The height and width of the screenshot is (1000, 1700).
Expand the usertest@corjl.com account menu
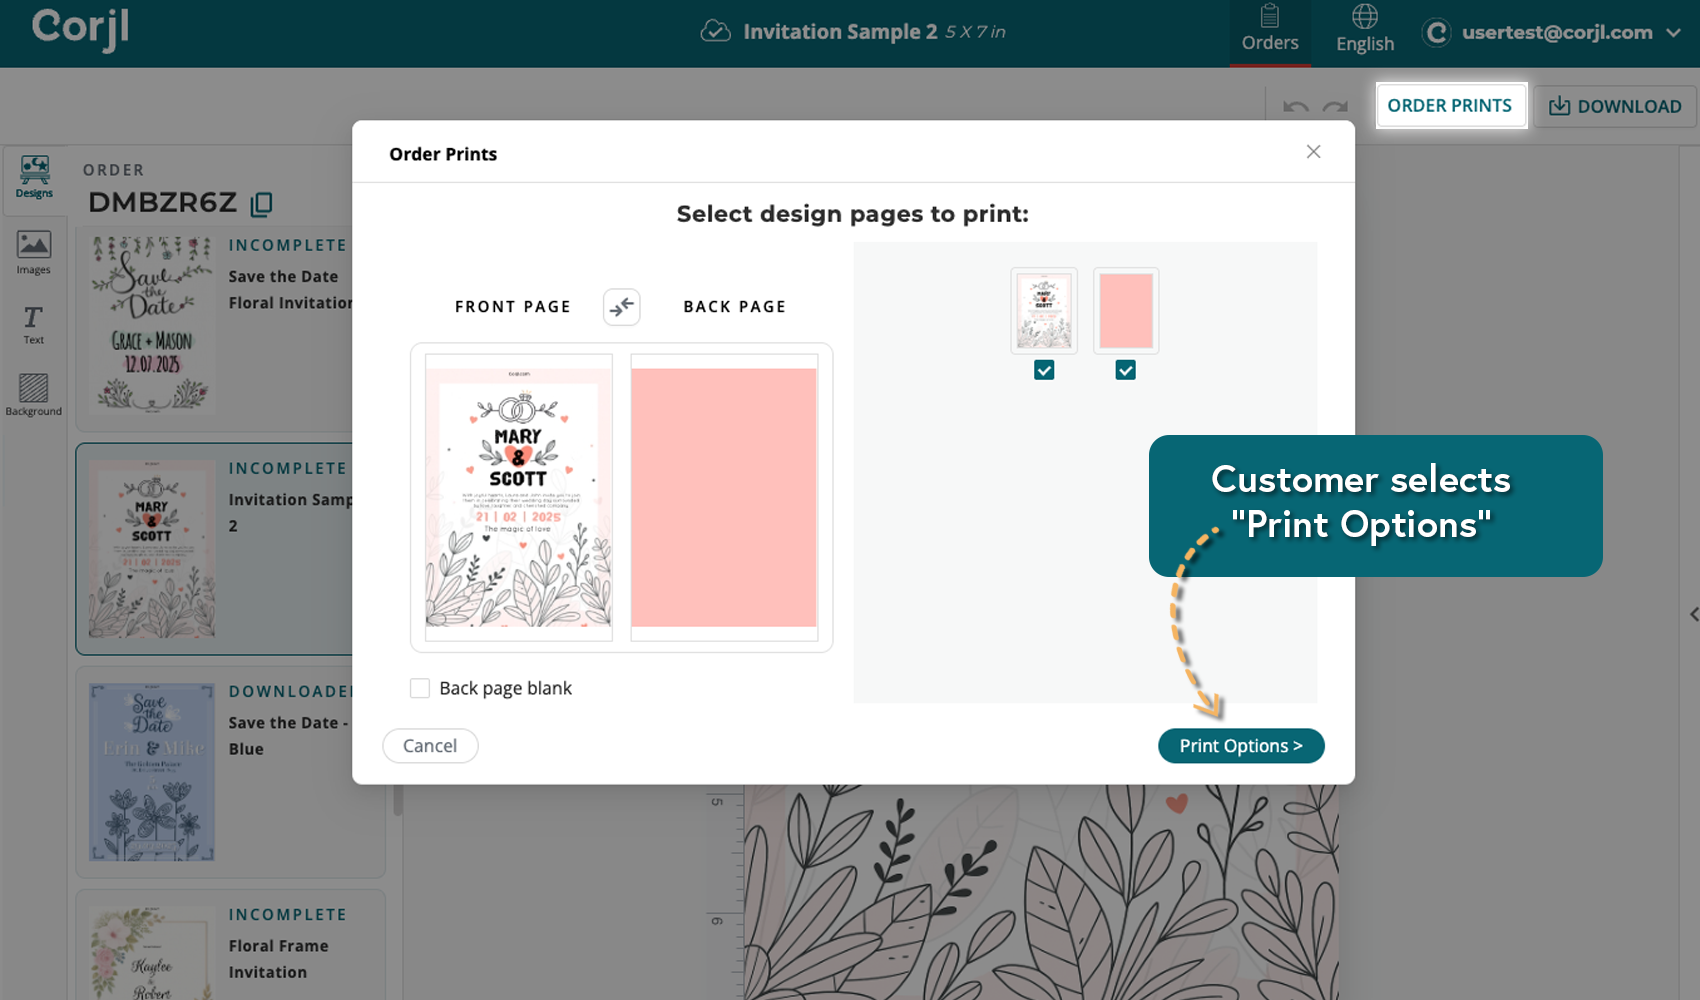1673,33
